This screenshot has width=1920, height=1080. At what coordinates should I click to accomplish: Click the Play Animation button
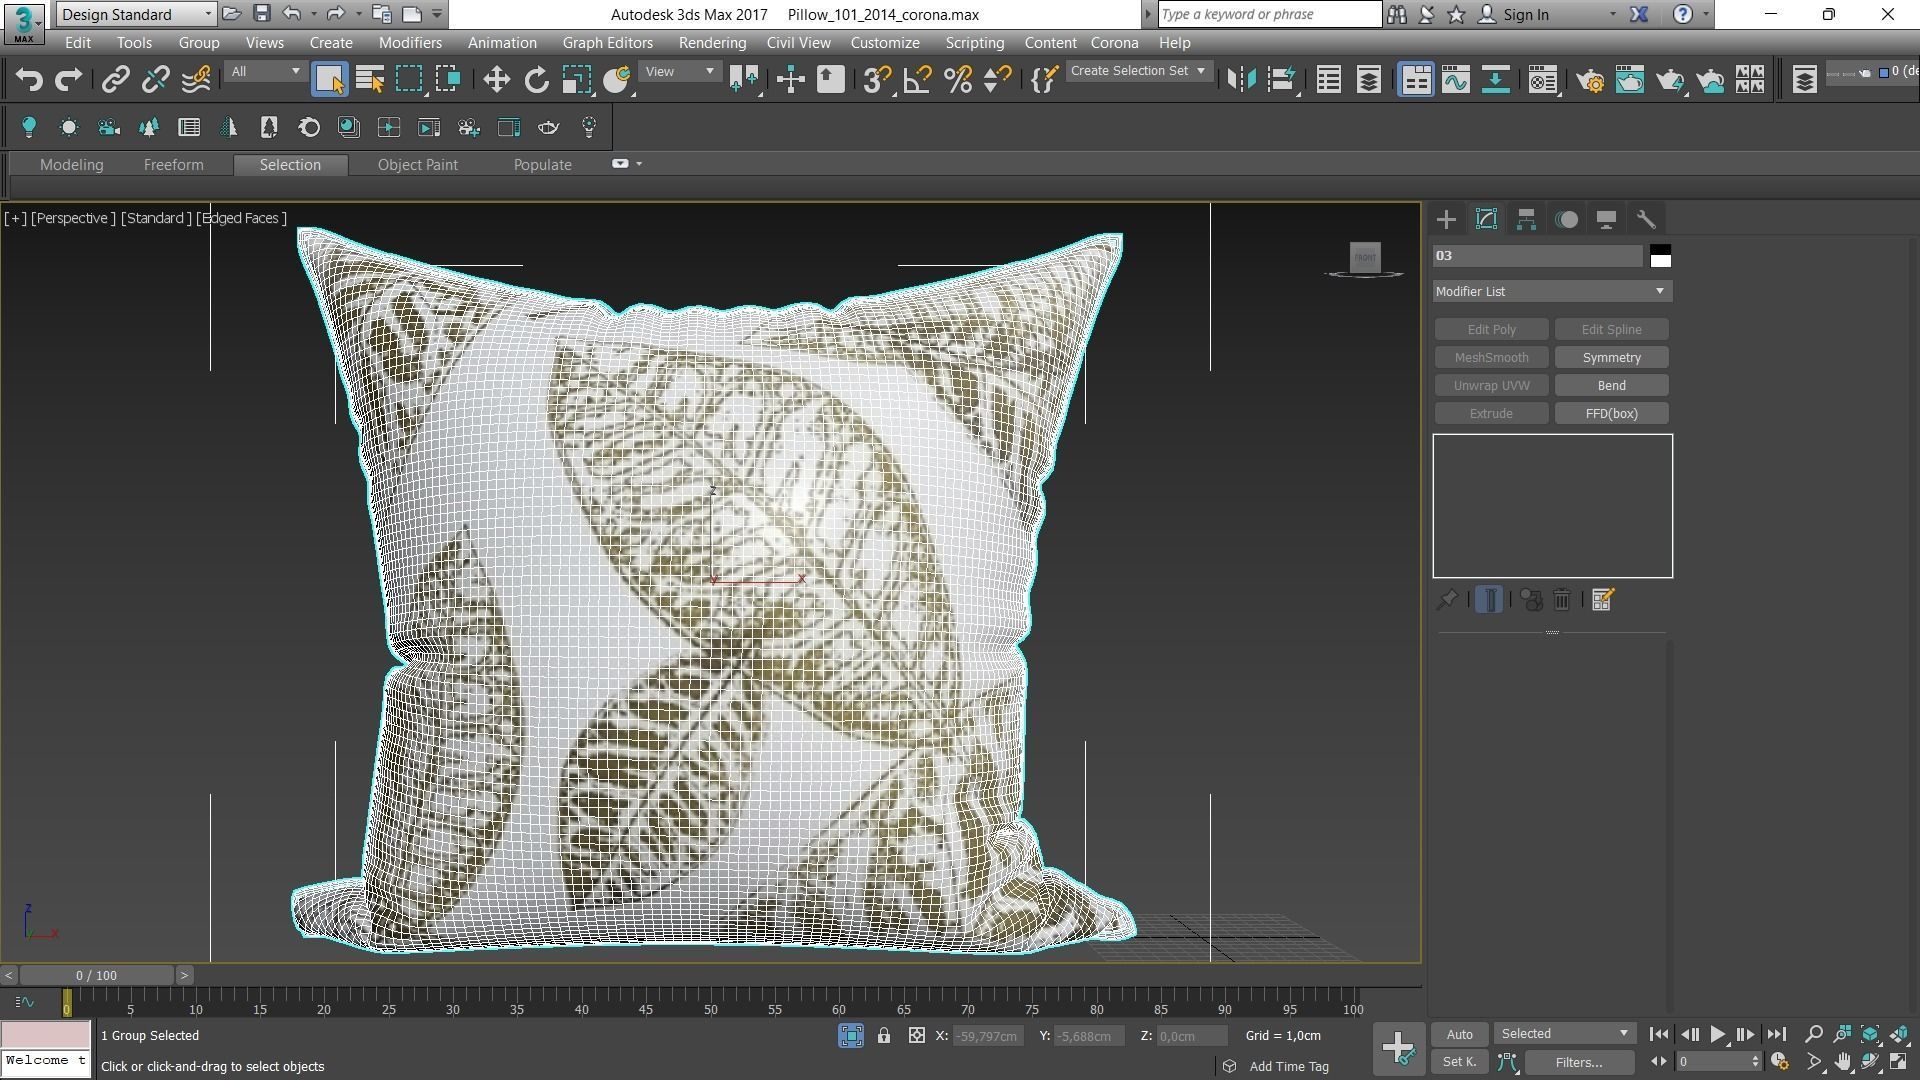tap(1717, 1035)
